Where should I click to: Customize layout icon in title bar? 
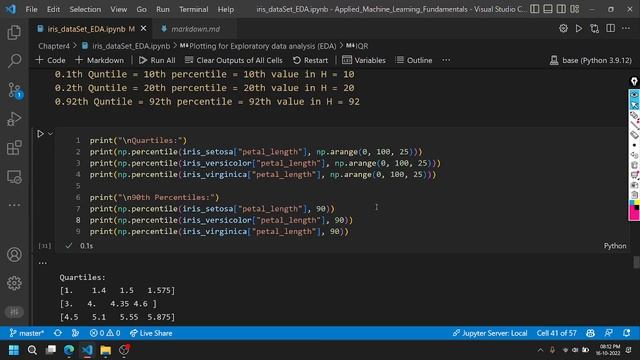coord(575,9)
